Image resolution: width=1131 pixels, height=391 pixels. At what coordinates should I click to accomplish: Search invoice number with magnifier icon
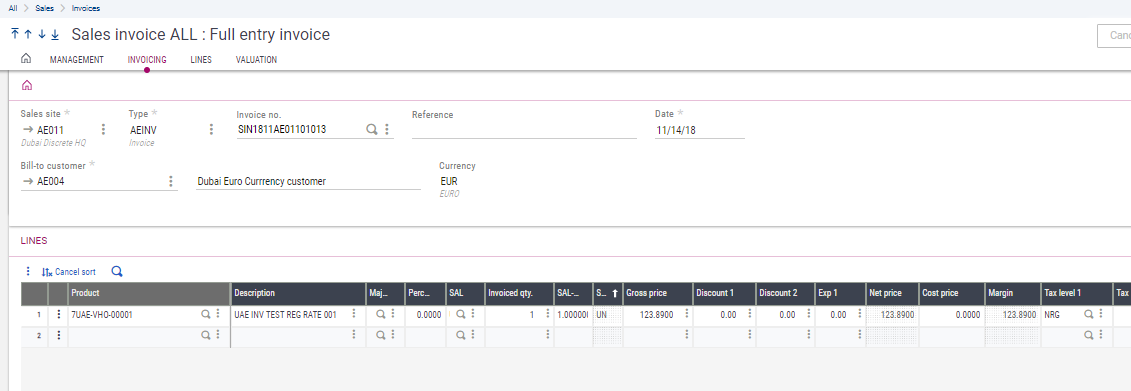point(371,129)
